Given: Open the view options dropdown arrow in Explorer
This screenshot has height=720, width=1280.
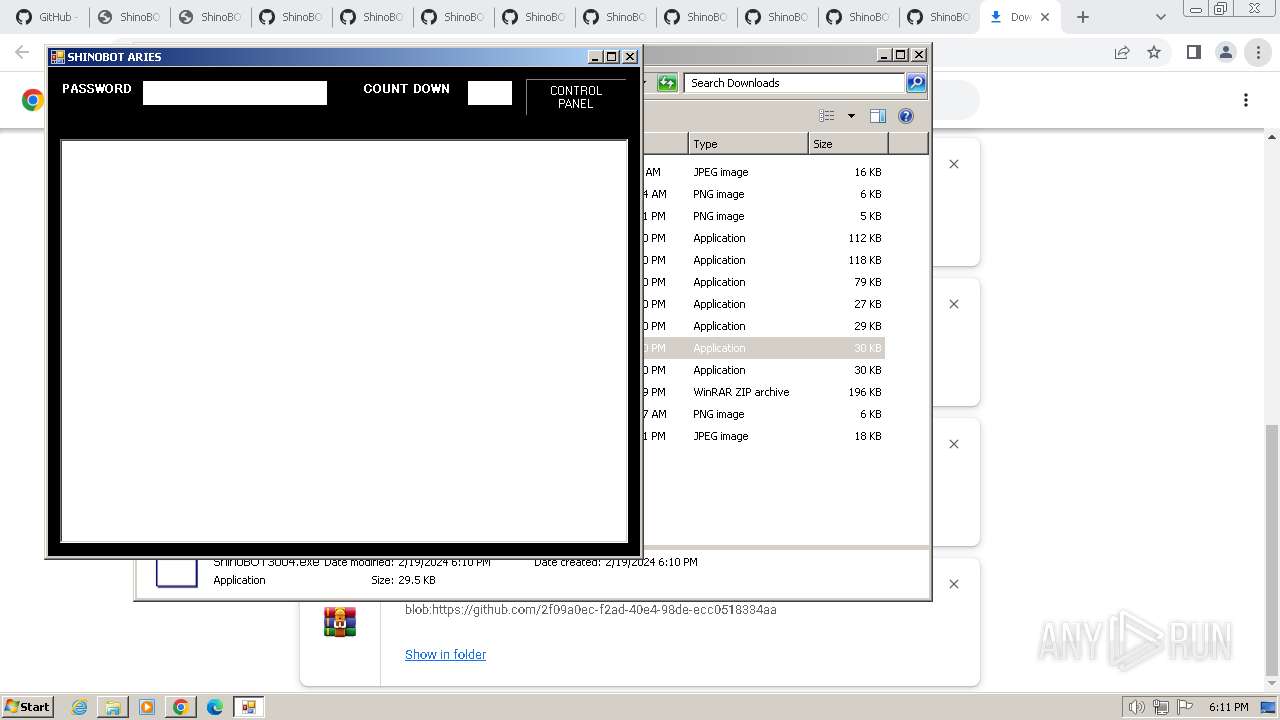Looking at the screenshot, I should pos(851,116).
